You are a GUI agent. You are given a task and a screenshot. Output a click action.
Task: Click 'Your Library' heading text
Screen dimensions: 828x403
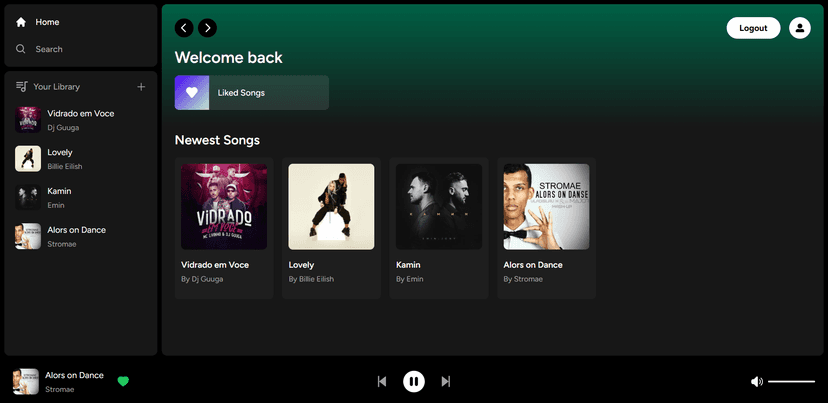[57, 87]
